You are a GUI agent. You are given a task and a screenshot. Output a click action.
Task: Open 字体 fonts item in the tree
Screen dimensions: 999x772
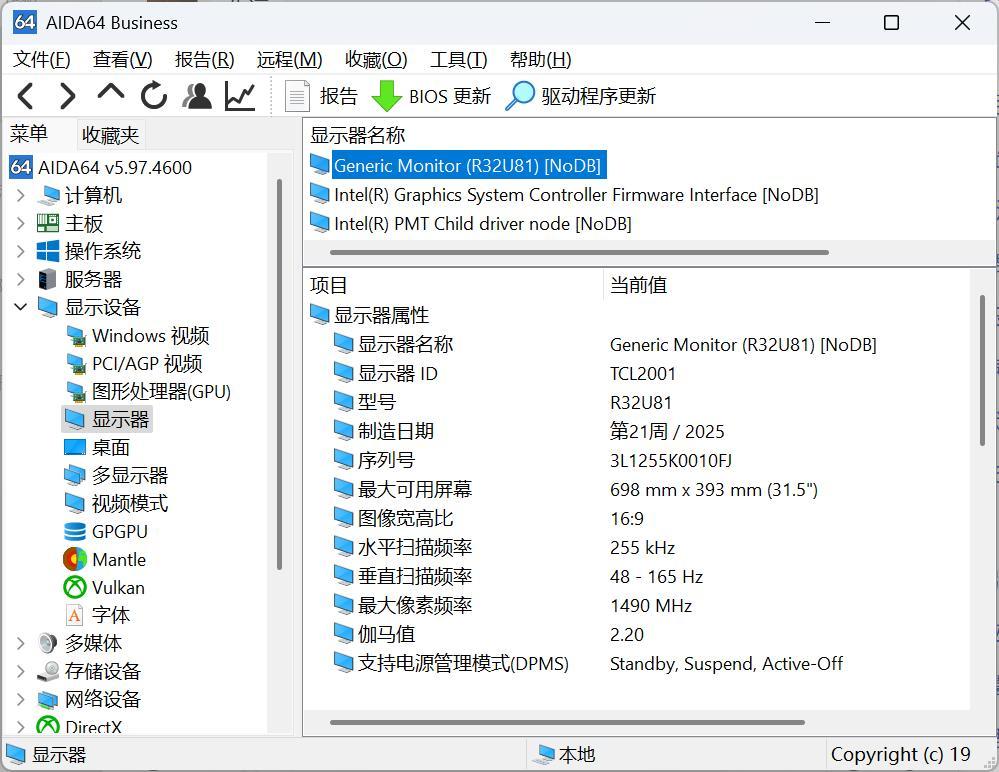click(97, 615)
